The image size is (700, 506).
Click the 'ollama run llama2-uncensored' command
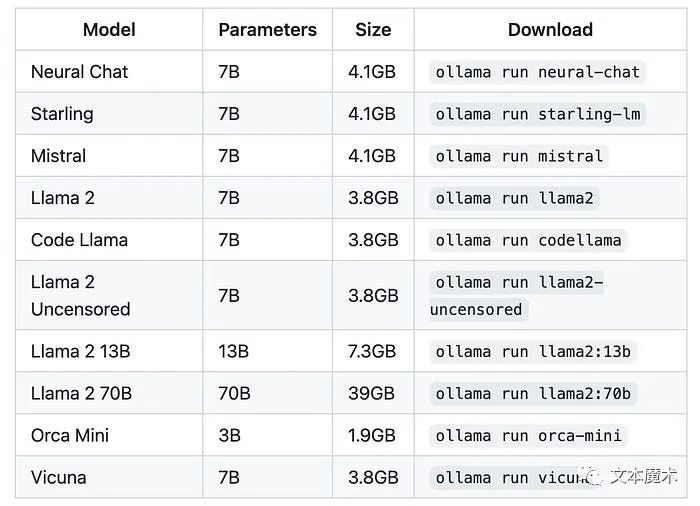(x=517, y=296)
